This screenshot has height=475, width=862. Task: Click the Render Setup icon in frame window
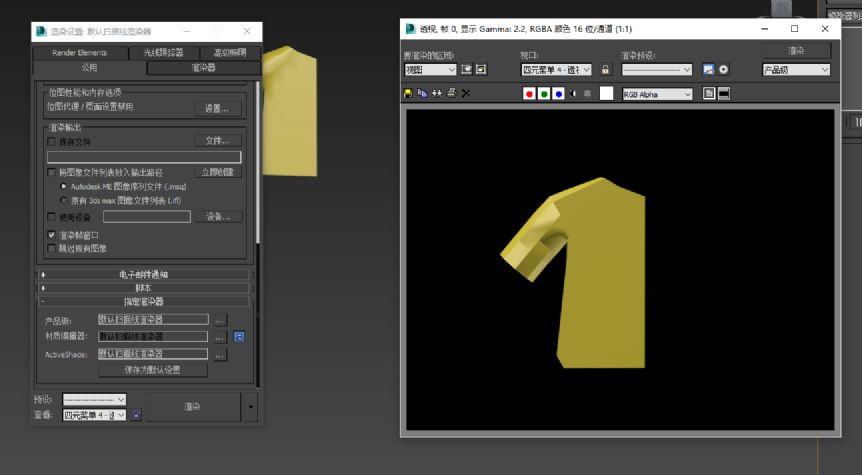(x=709, y=70)
